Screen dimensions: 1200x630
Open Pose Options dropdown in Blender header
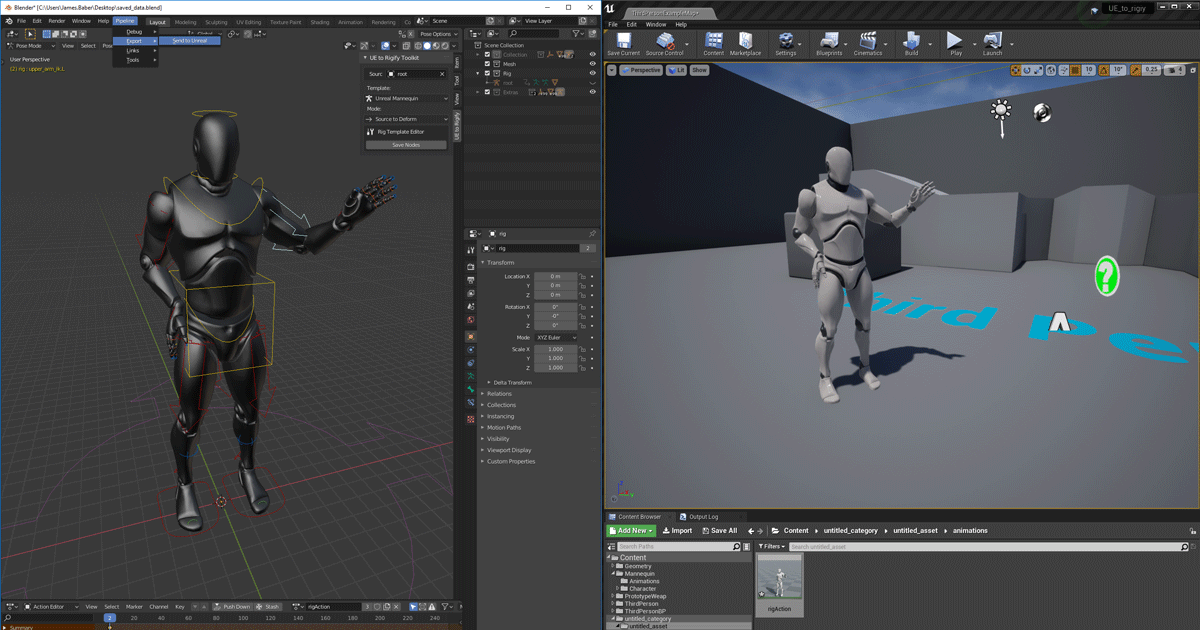click(437, 34)
